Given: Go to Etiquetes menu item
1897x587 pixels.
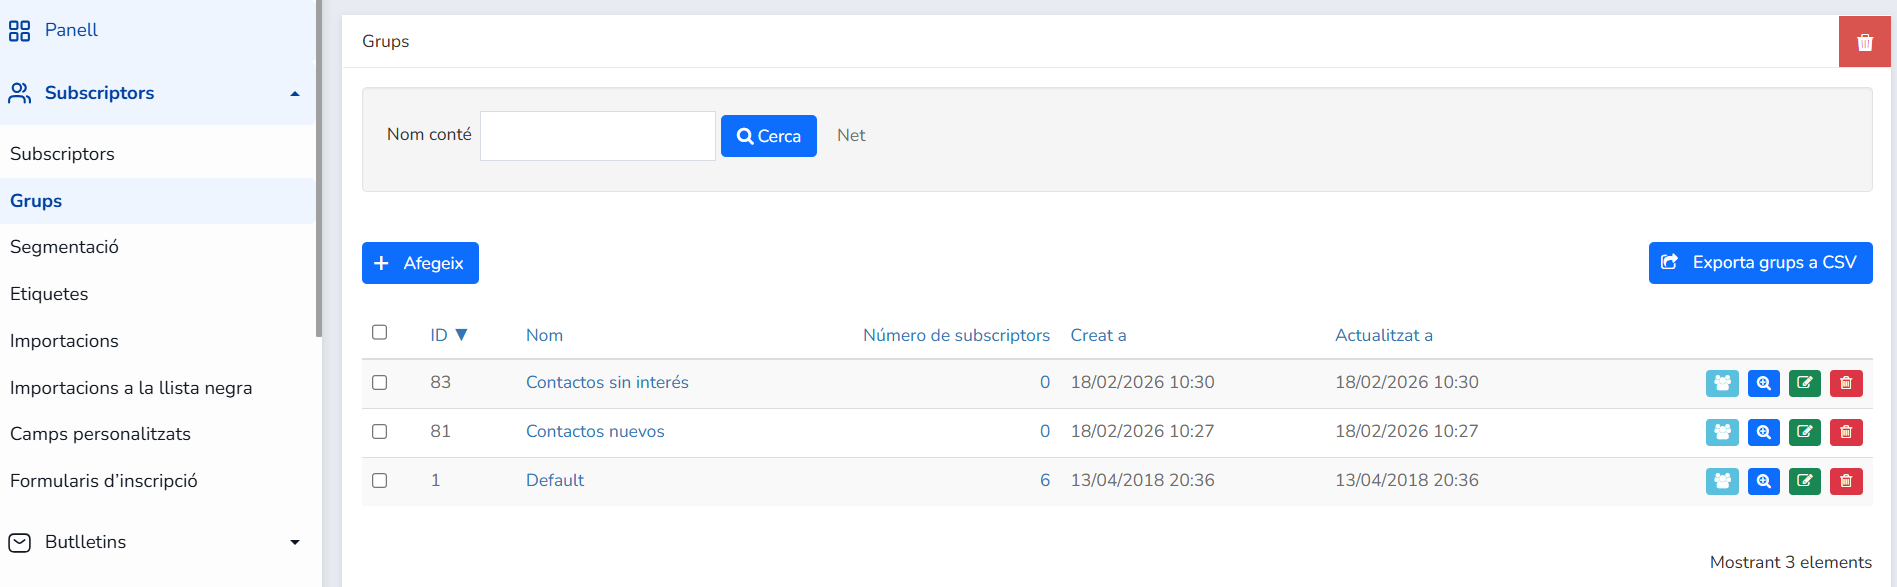Looking at the screenshot, I should (x=49, y=294).
